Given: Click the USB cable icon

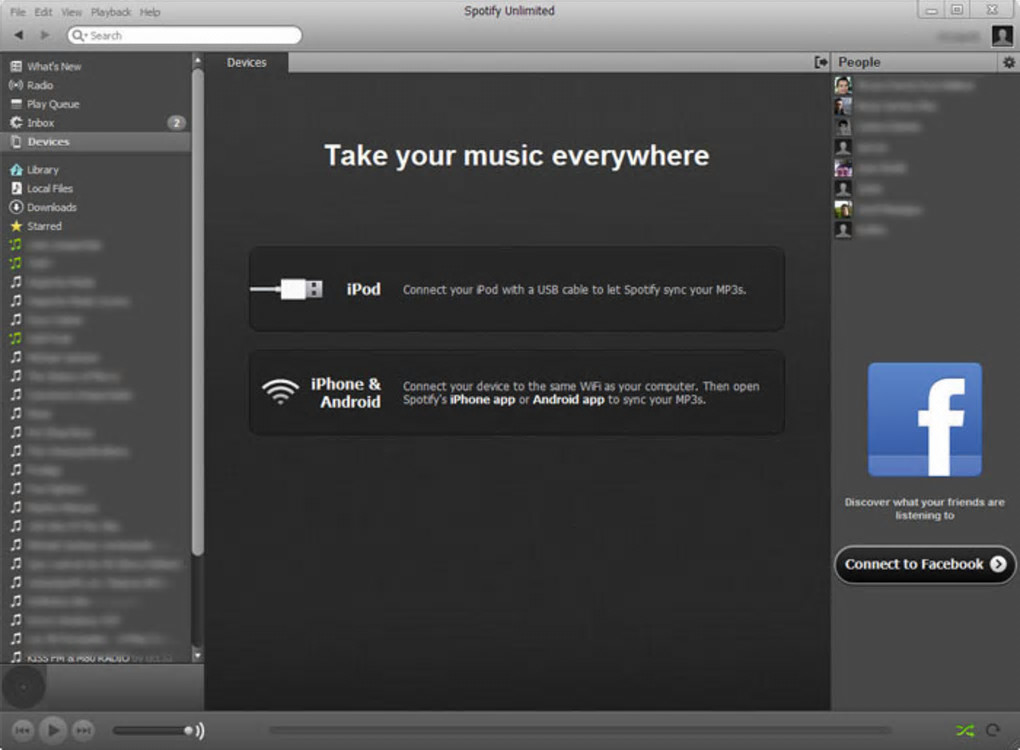Looking at the screenshot, I should pos(287,289).
